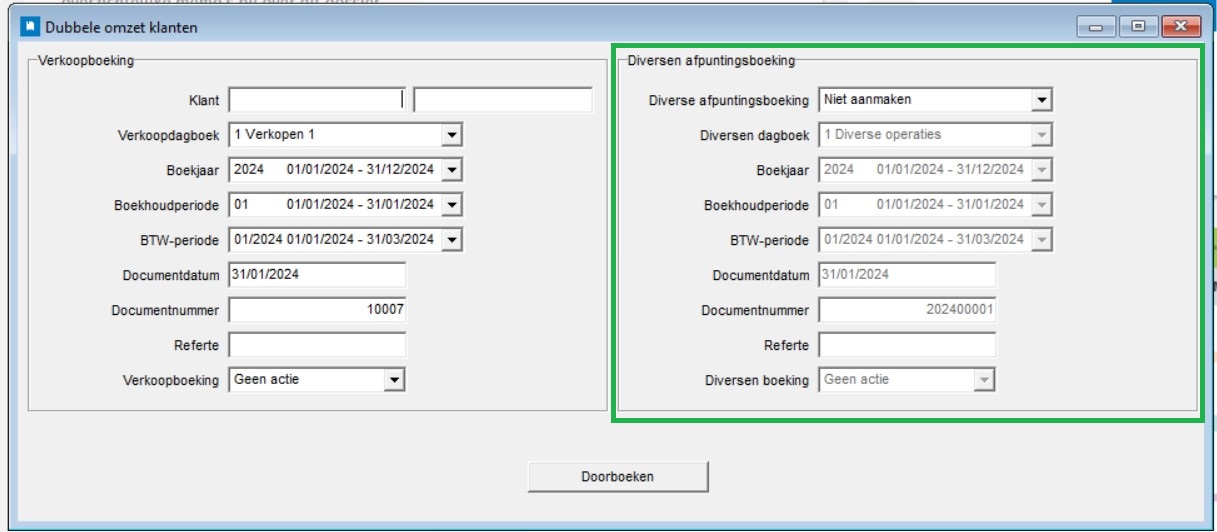Viewport: 1217px width, 532px height.
Task: Open BTW-periode dropdown in Diversen afpuntingsboeking
Action: (1042, 240)
